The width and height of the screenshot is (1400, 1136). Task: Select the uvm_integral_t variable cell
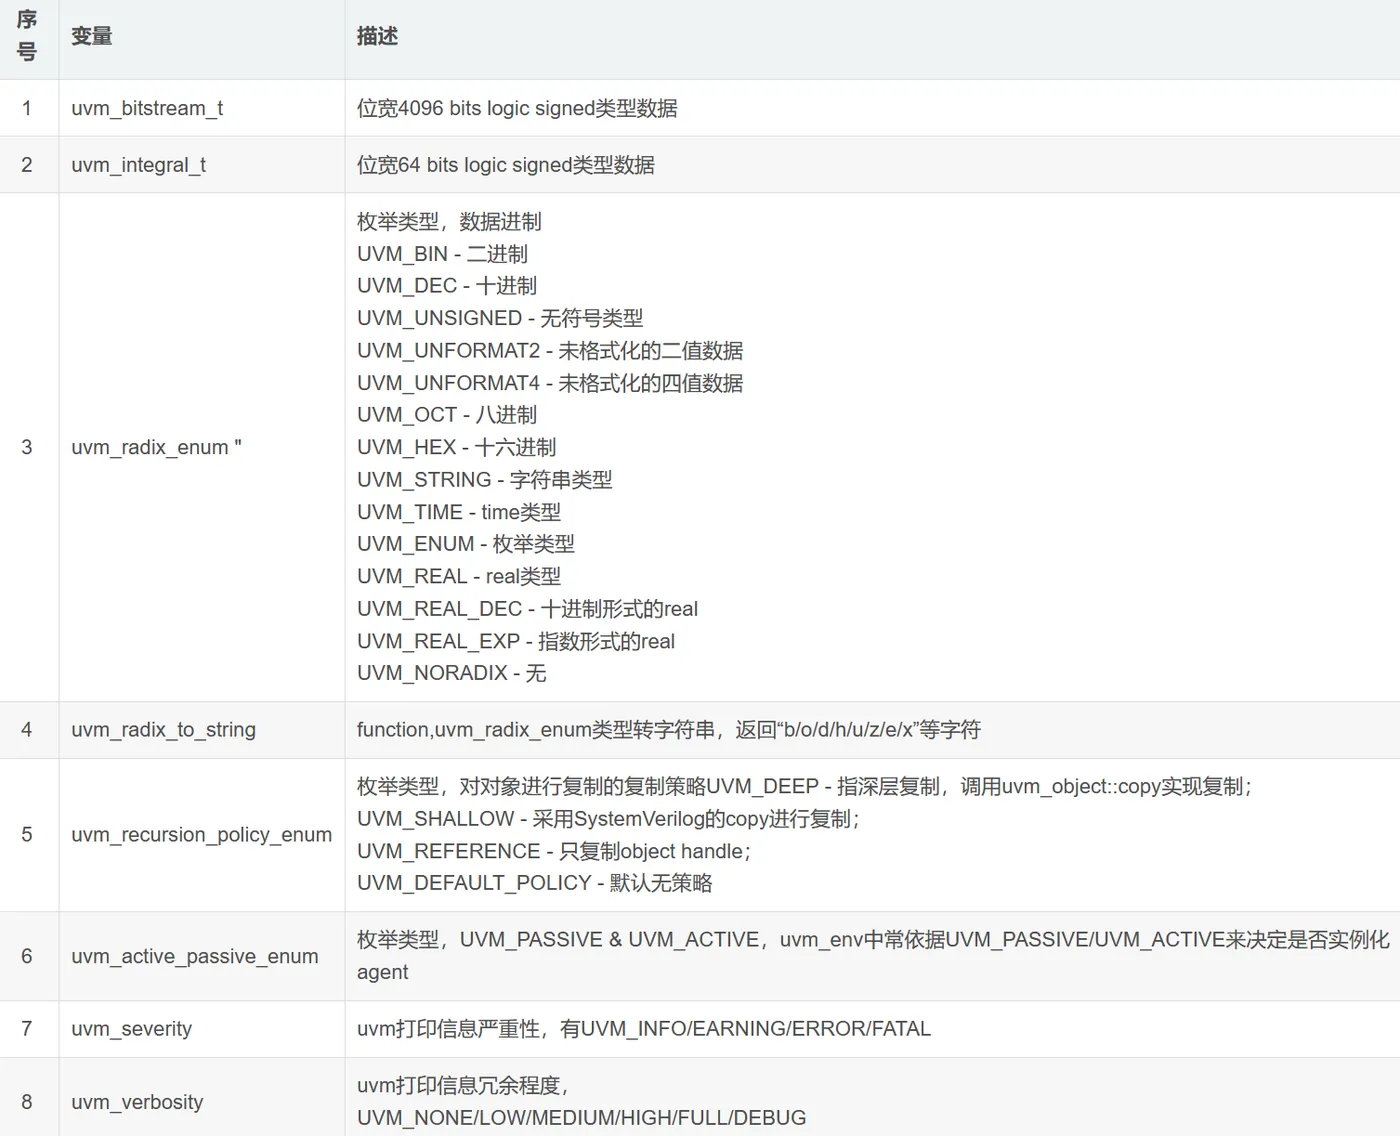[201, 165]
